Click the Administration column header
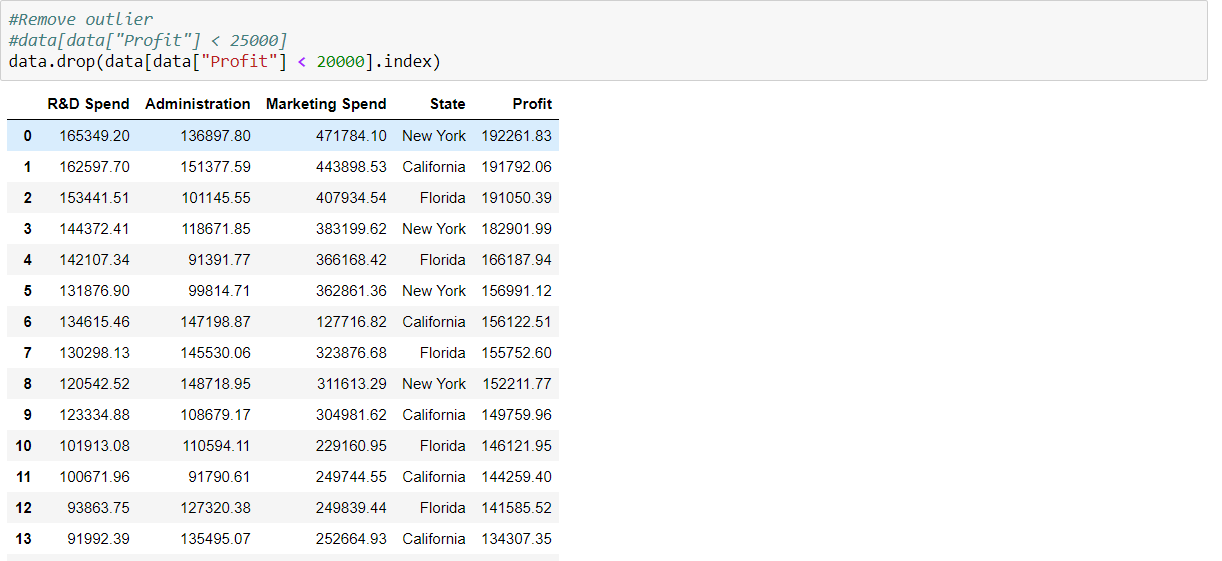Viewport: 1222px width, 561px height. (198, 104)
